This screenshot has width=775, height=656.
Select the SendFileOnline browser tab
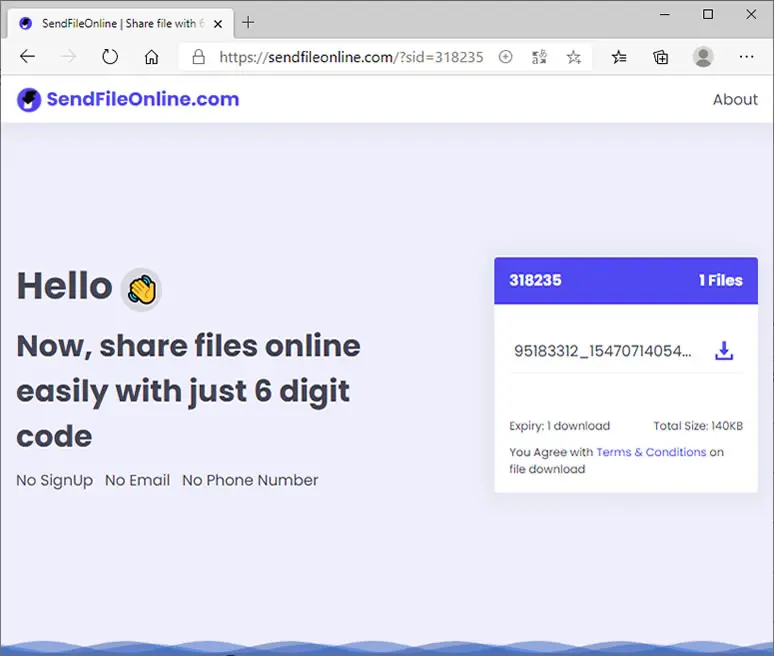tap(120, 23)
